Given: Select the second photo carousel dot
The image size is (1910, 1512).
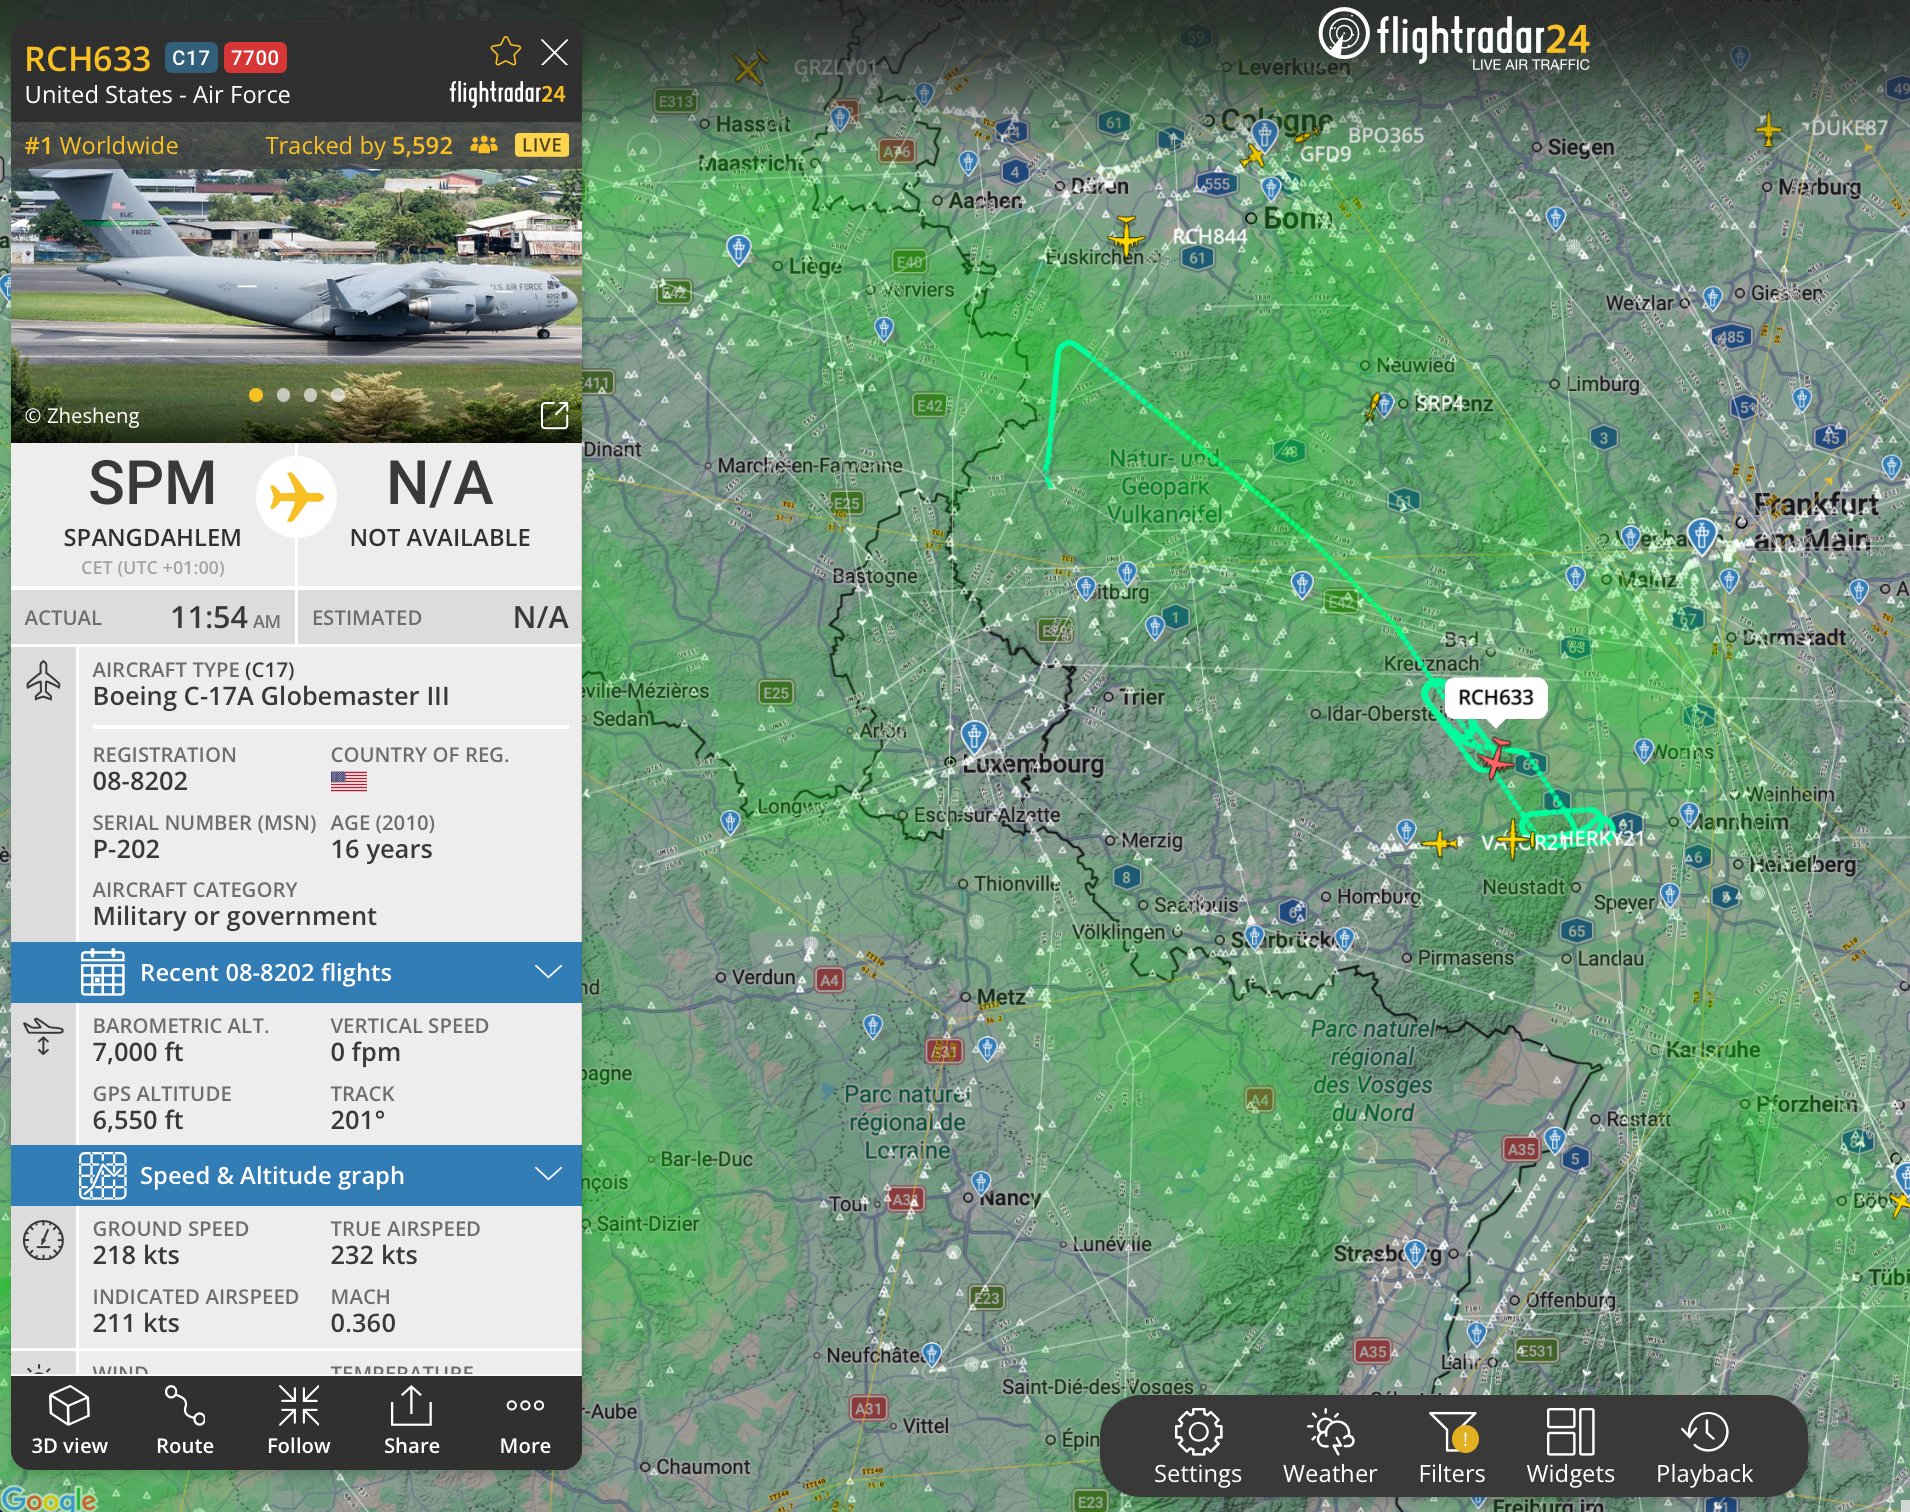Looking at the screenshot, I should (284, 395).
